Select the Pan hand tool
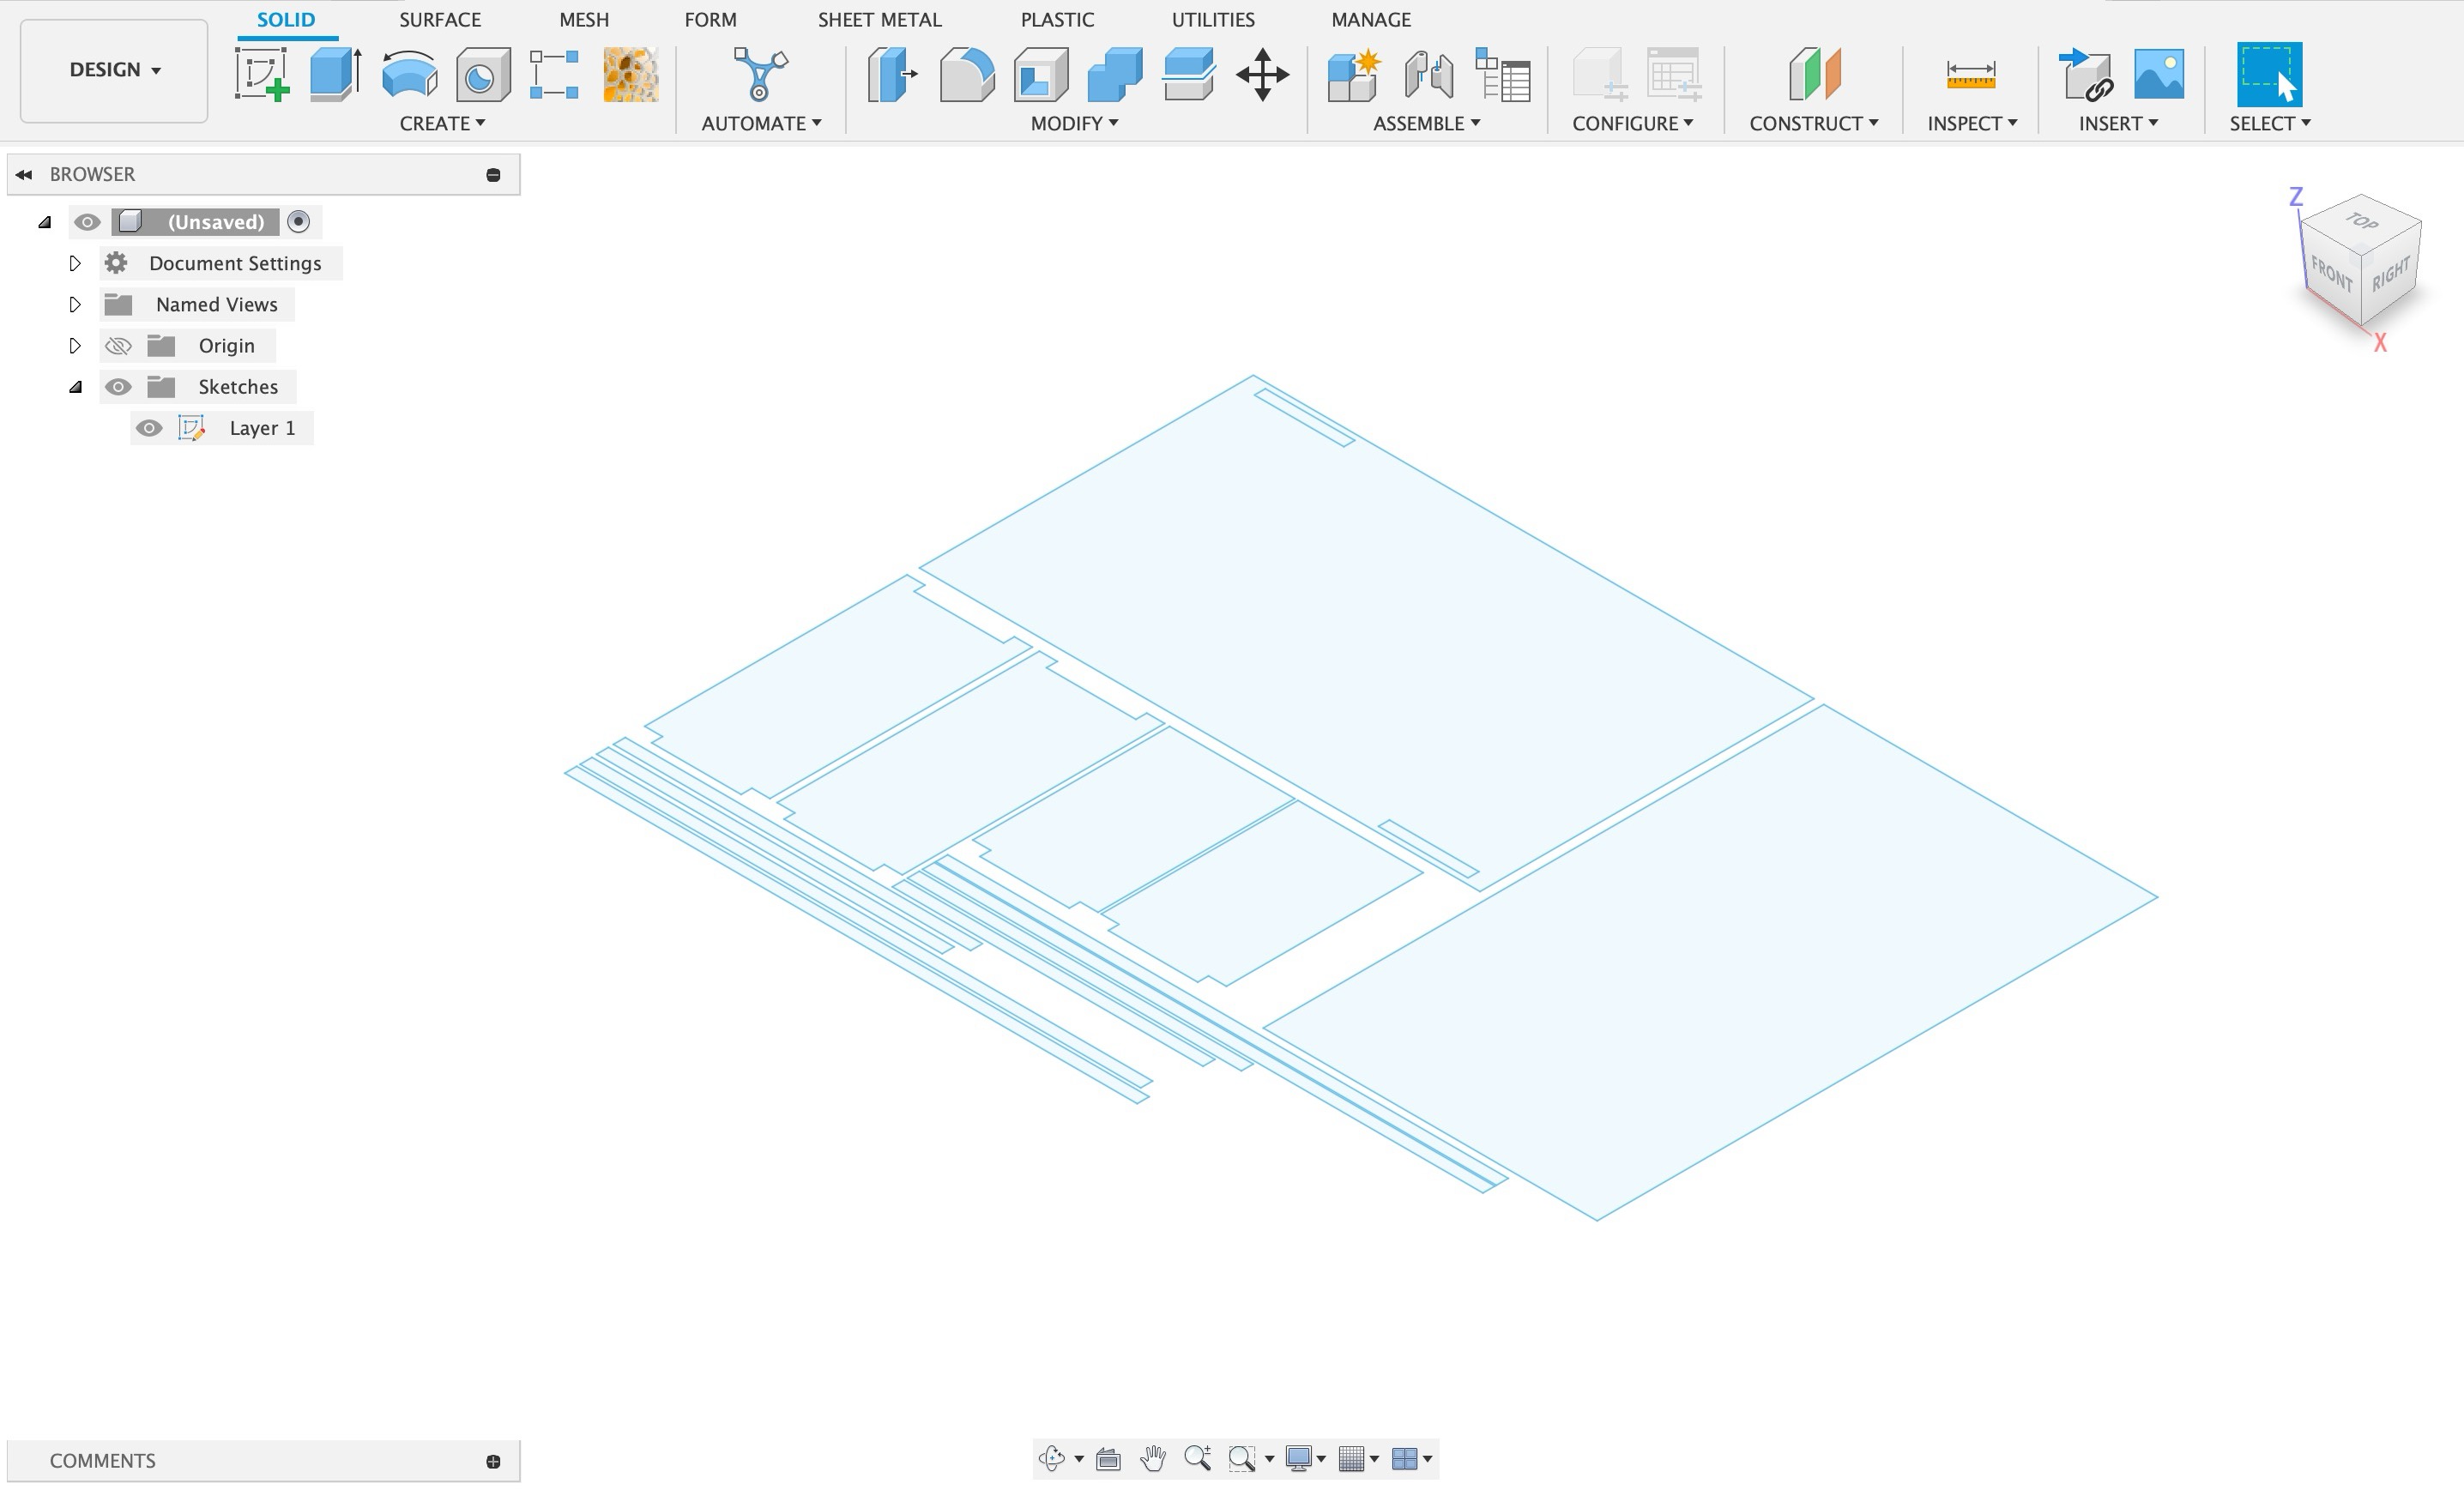The image size is (2464, 1490). tap(1153, 1459)
